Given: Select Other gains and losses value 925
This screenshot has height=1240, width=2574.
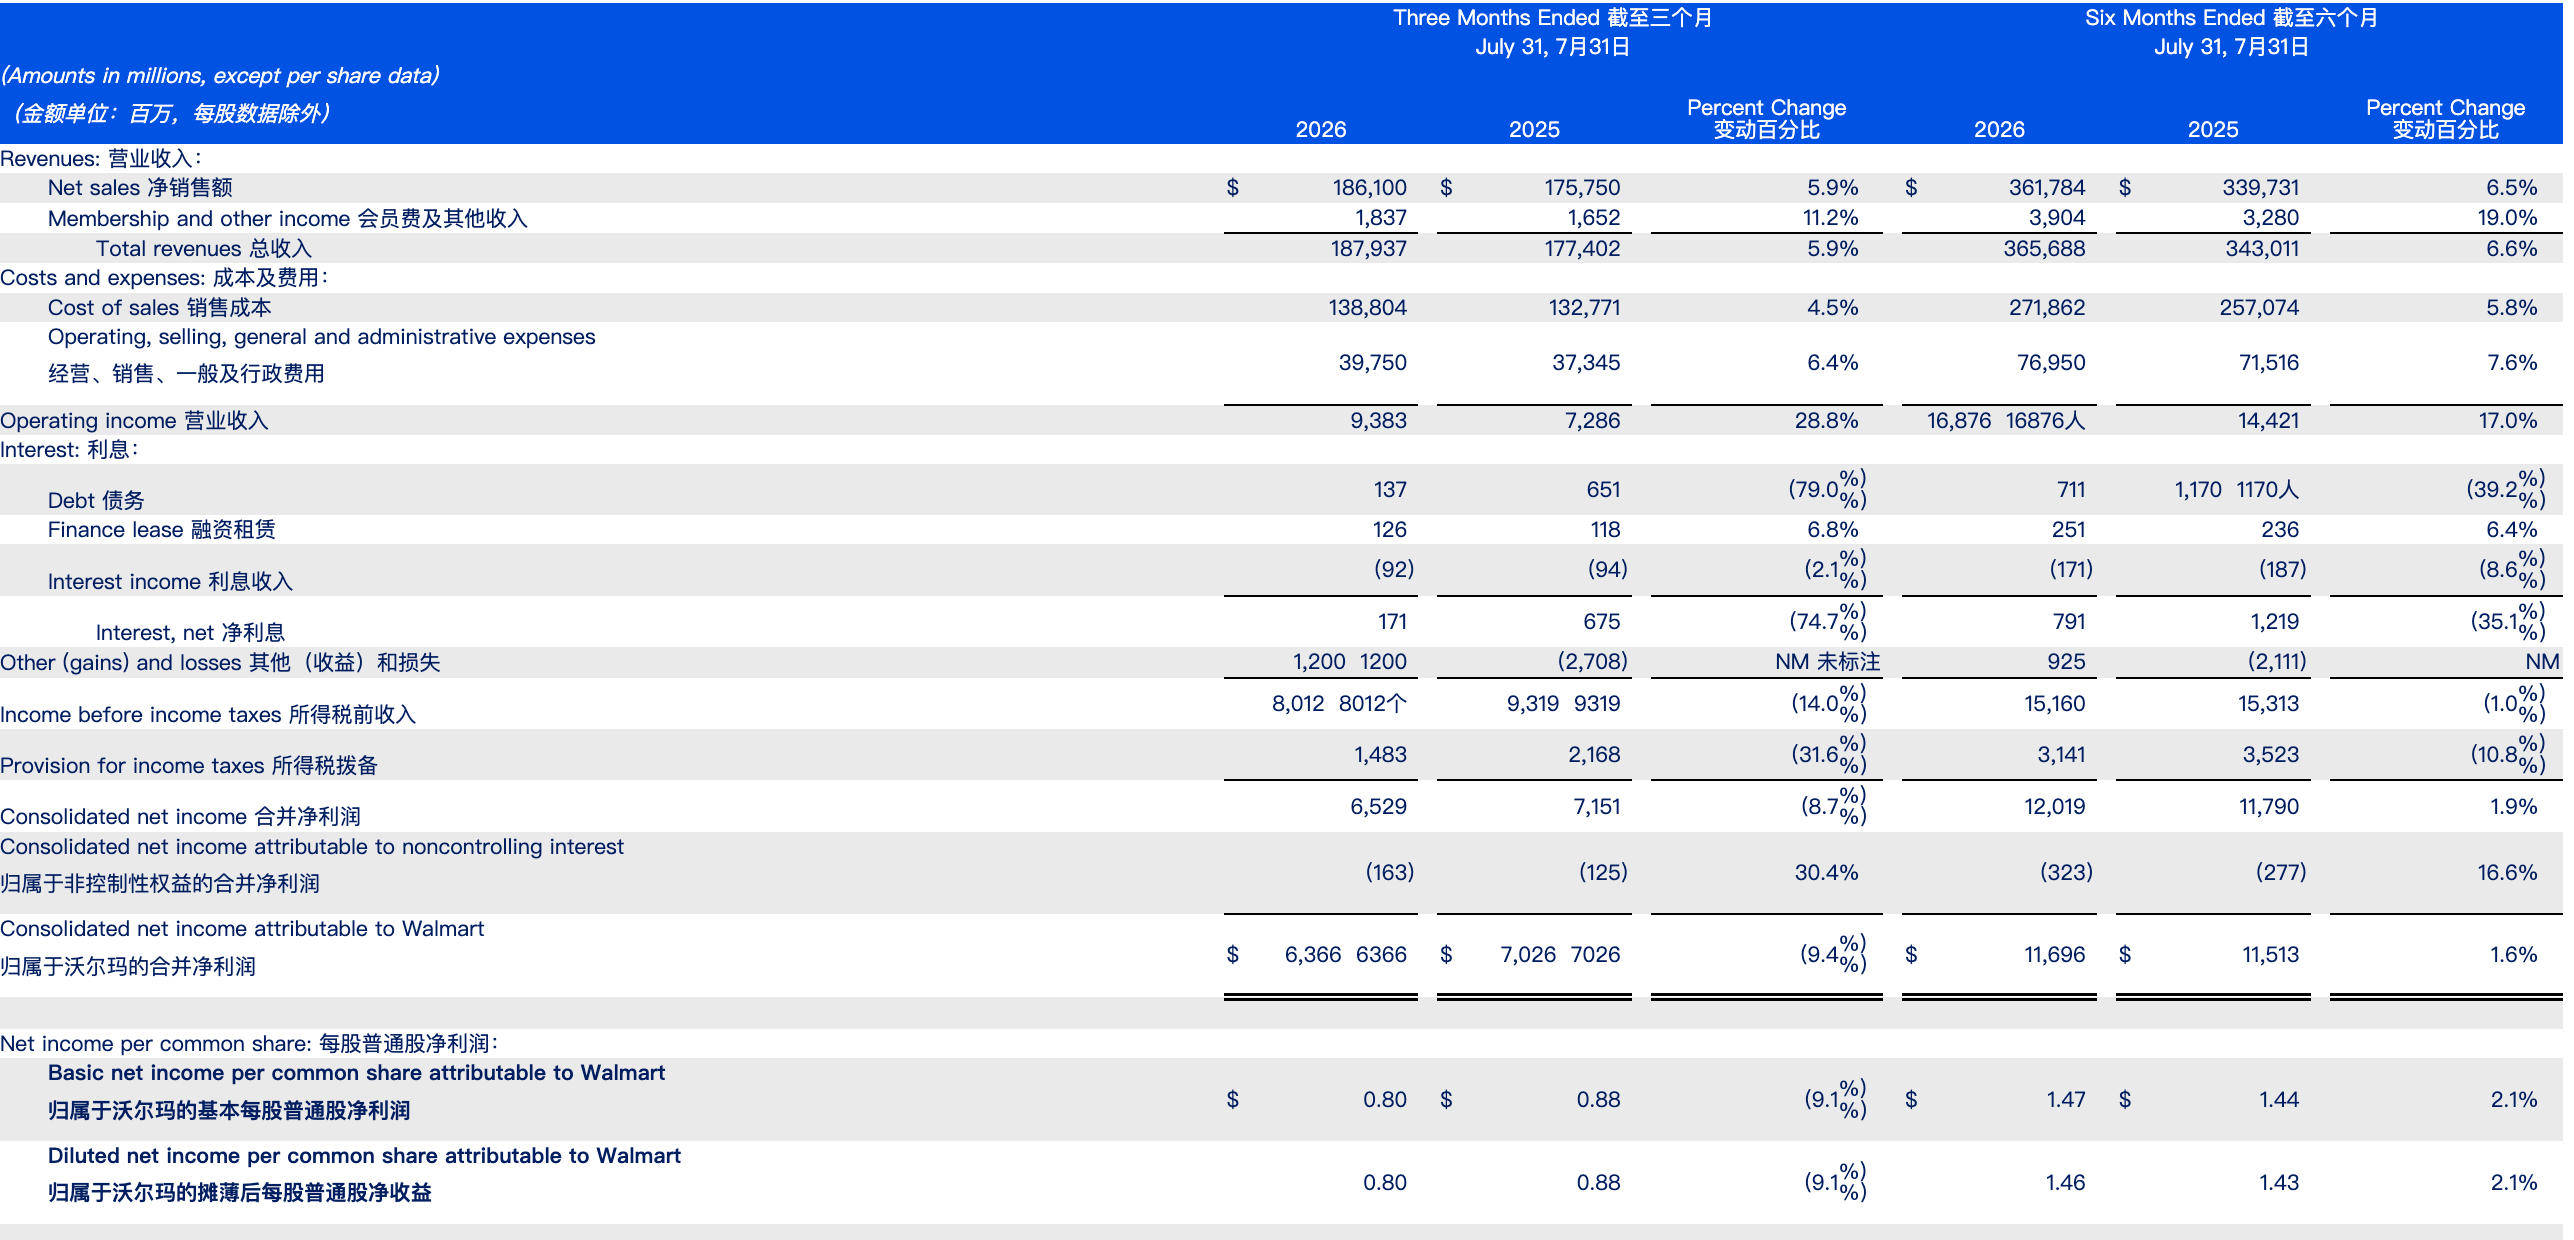Looking at the screenshot, I should pos(2066,662).
